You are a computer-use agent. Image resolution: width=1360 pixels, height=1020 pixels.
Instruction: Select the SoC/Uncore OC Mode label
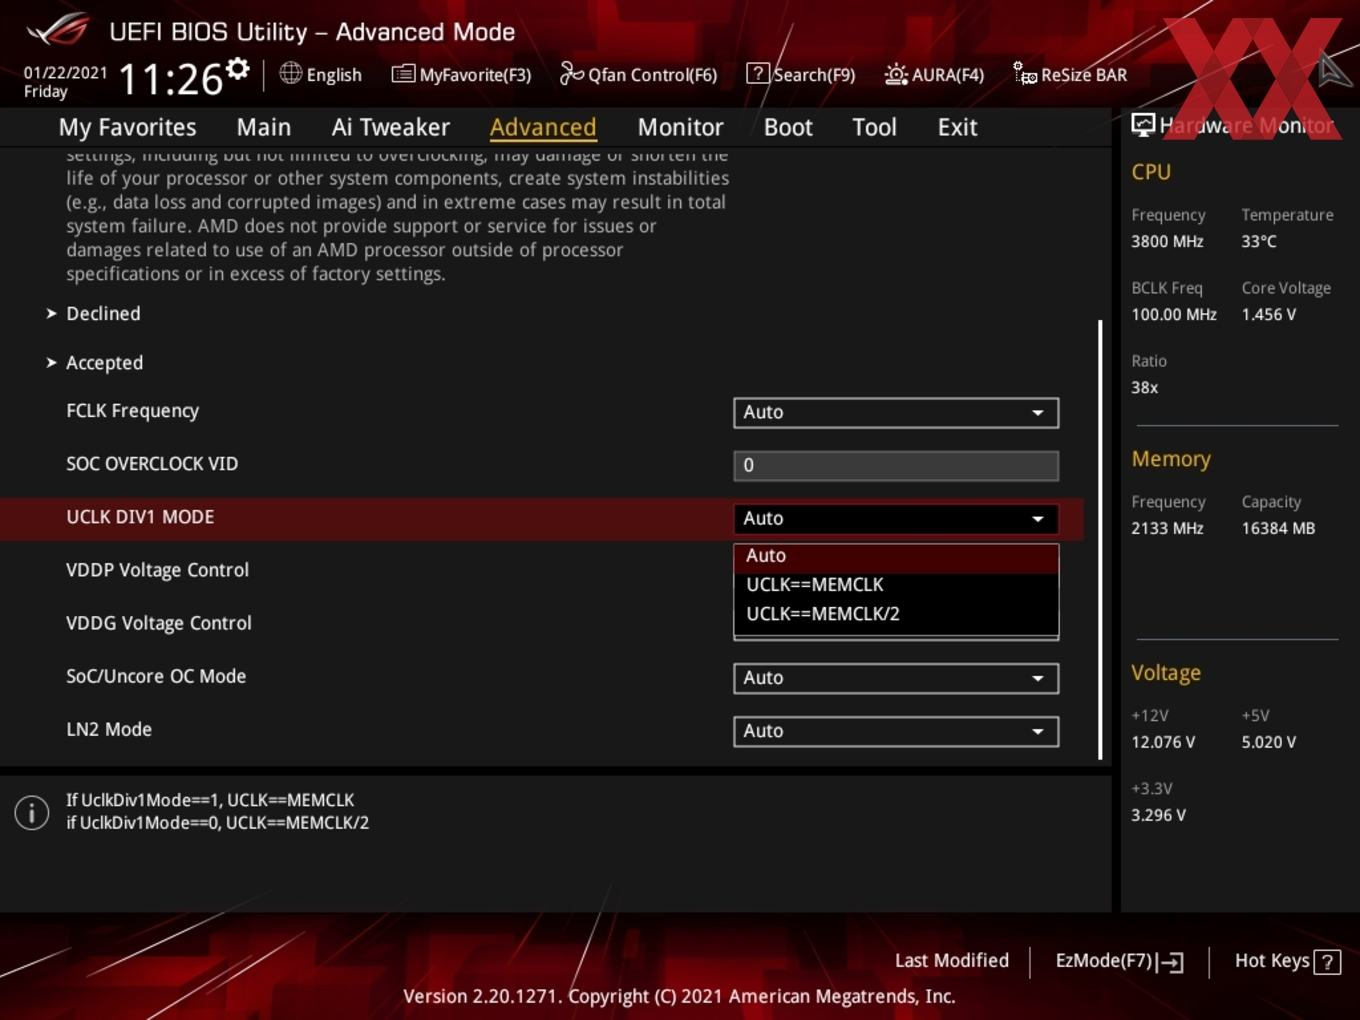156,677
